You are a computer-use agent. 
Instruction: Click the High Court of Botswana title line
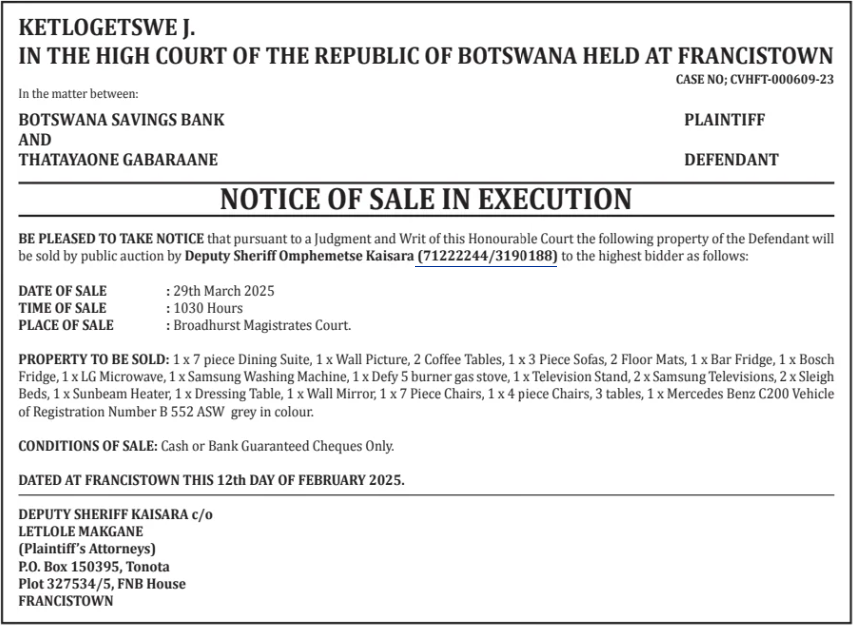pyautogui.click(x=426, y=56)
